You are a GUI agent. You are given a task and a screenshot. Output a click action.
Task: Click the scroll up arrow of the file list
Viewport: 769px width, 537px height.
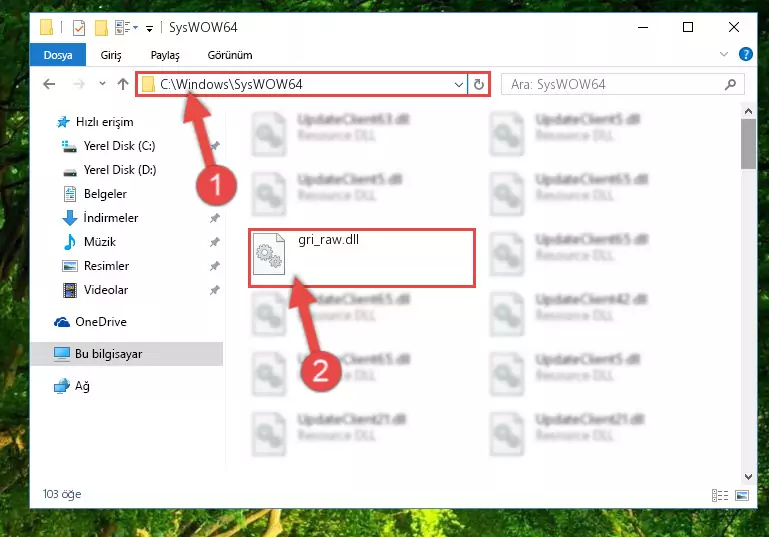[x=748, y=111]
